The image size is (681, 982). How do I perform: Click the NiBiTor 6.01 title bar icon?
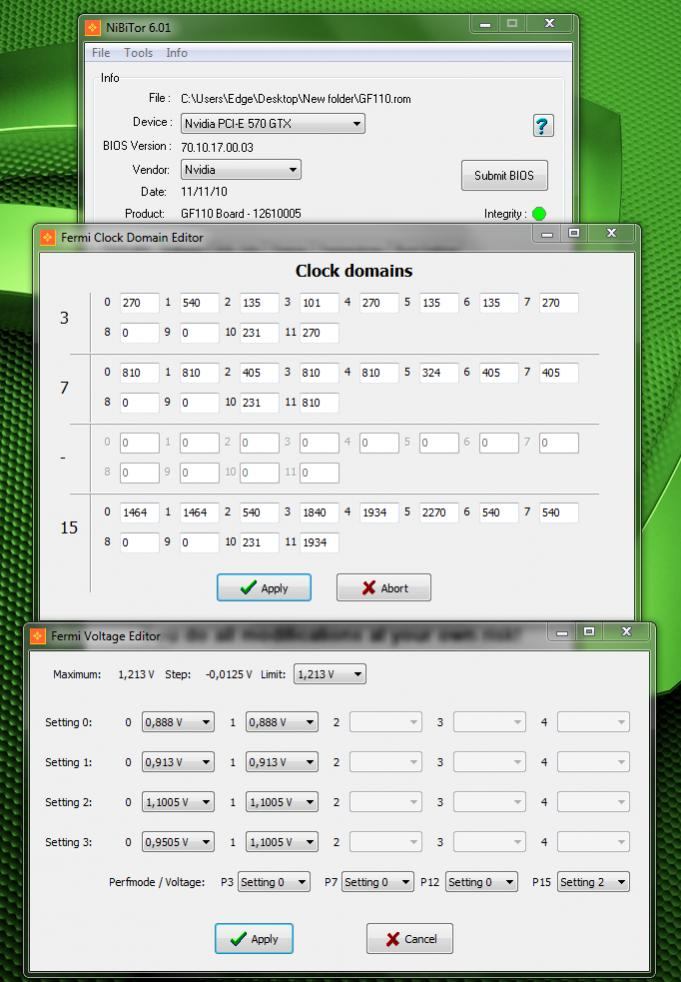(x=93, y=28)
